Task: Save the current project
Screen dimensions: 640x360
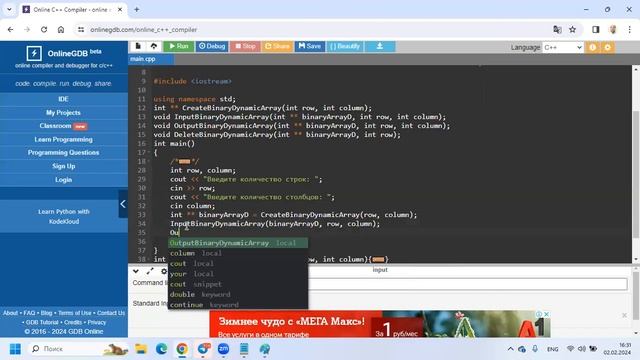Action: 309,47
